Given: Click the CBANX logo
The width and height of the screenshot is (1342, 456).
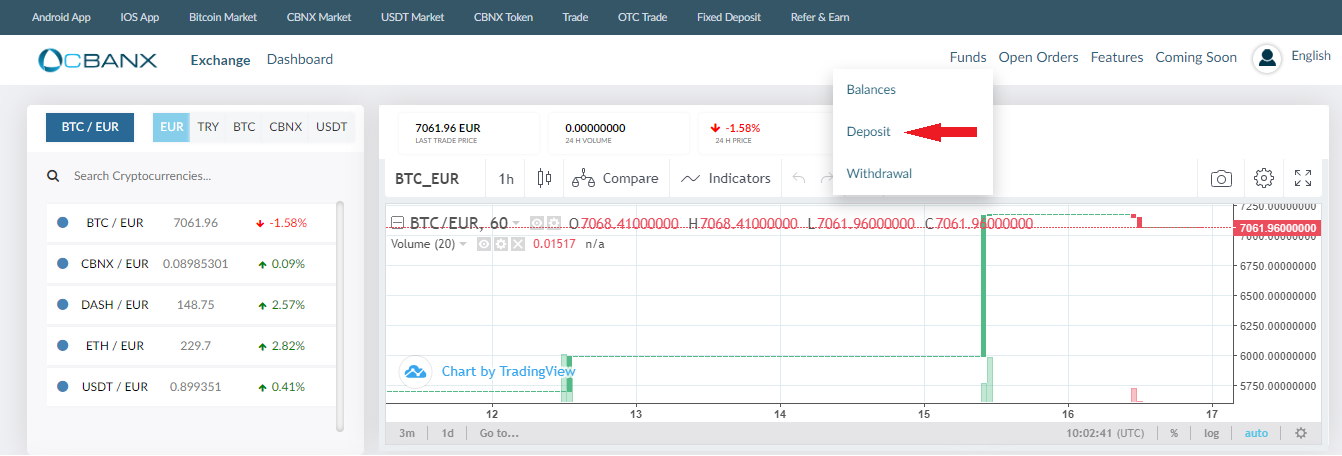Looking at the screenshot, I should (97, 60).
